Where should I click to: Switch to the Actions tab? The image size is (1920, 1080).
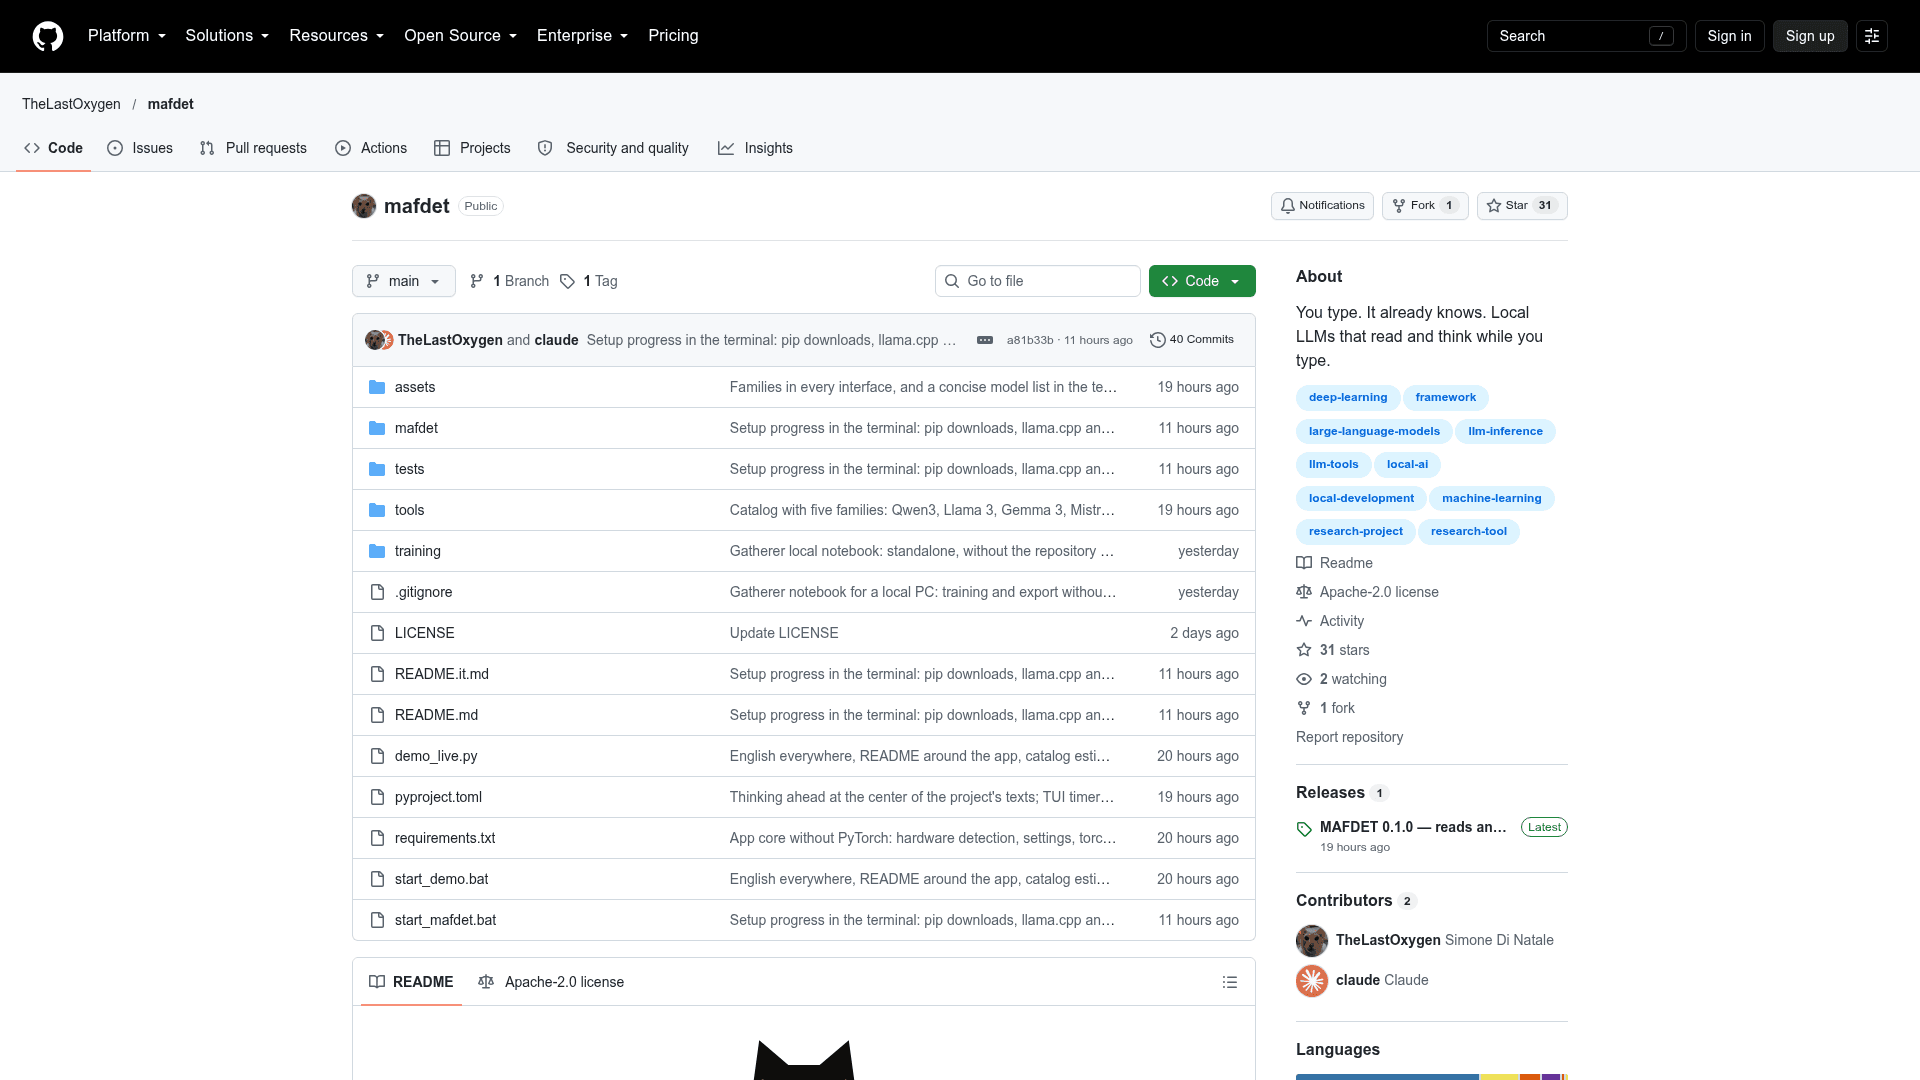[x=371, y=148]
